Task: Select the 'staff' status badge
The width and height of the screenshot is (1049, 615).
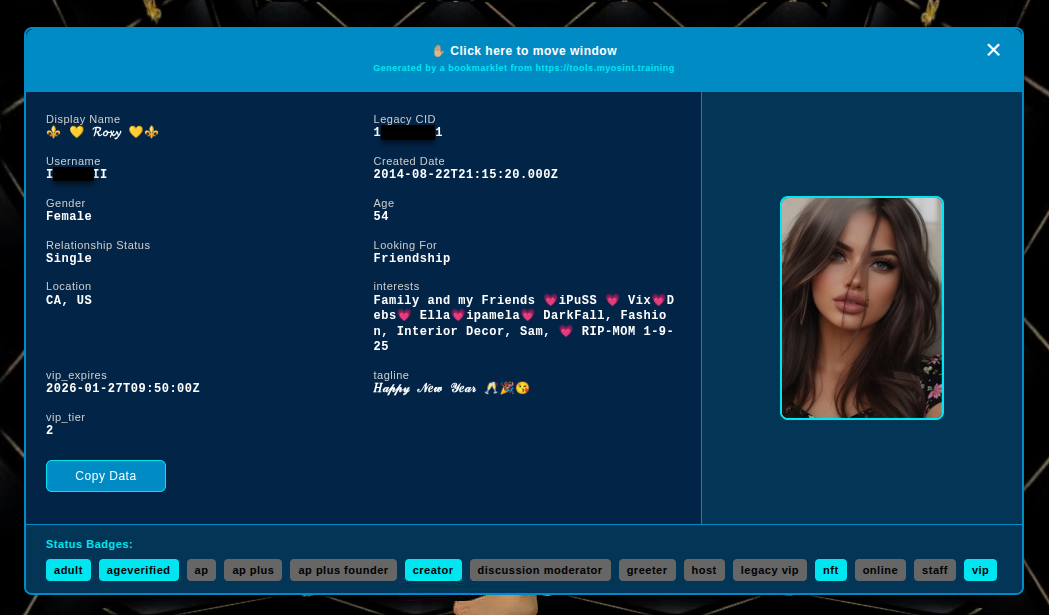Action: point(935,570)
